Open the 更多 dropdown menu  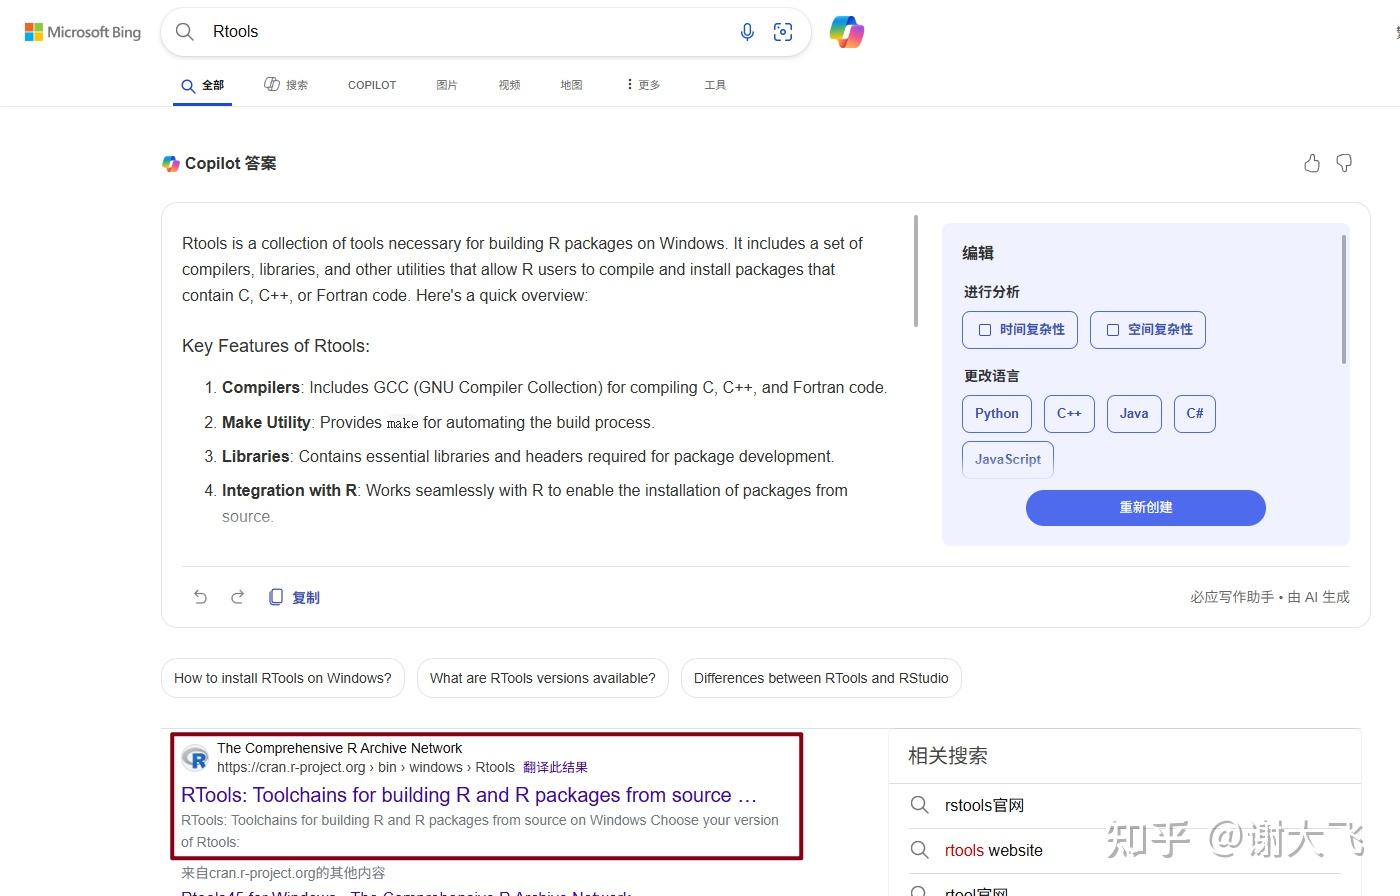[642, 85]
